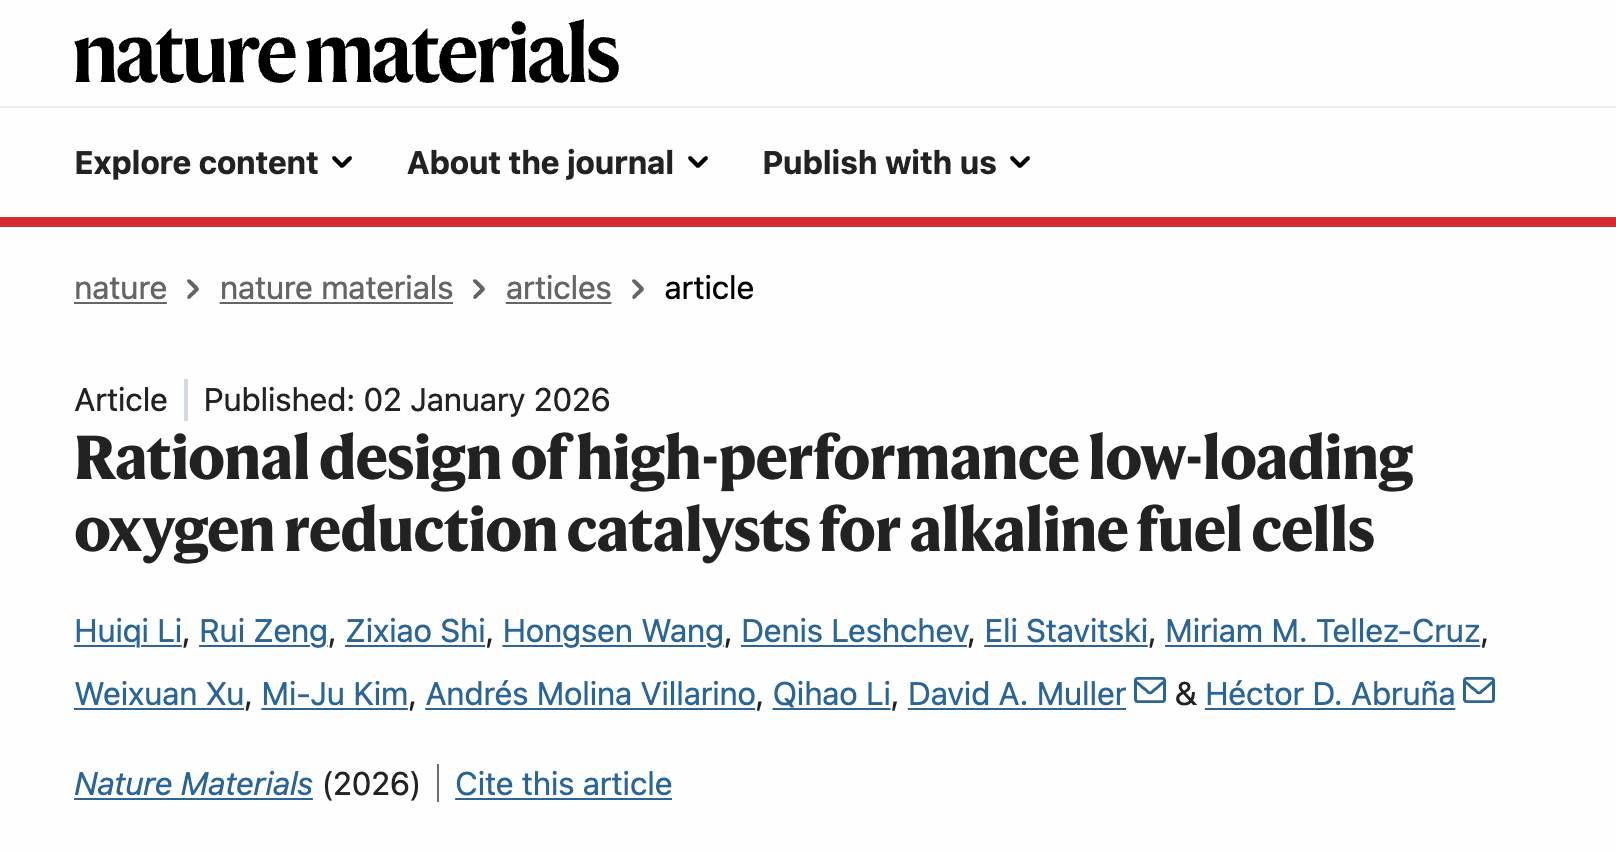Image resolution: width=1616 pixels, height=852 pixels.
Task: Select Miriam M. Tellez-Cruz author link
Action: [x=1322, y=632]
